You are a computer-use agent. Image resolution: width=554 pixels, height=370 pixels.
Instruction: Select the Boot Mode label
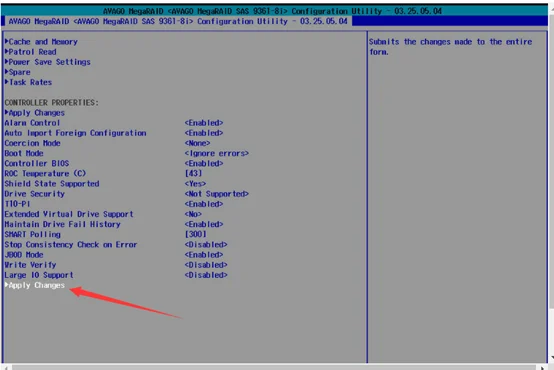click(24, 153)
